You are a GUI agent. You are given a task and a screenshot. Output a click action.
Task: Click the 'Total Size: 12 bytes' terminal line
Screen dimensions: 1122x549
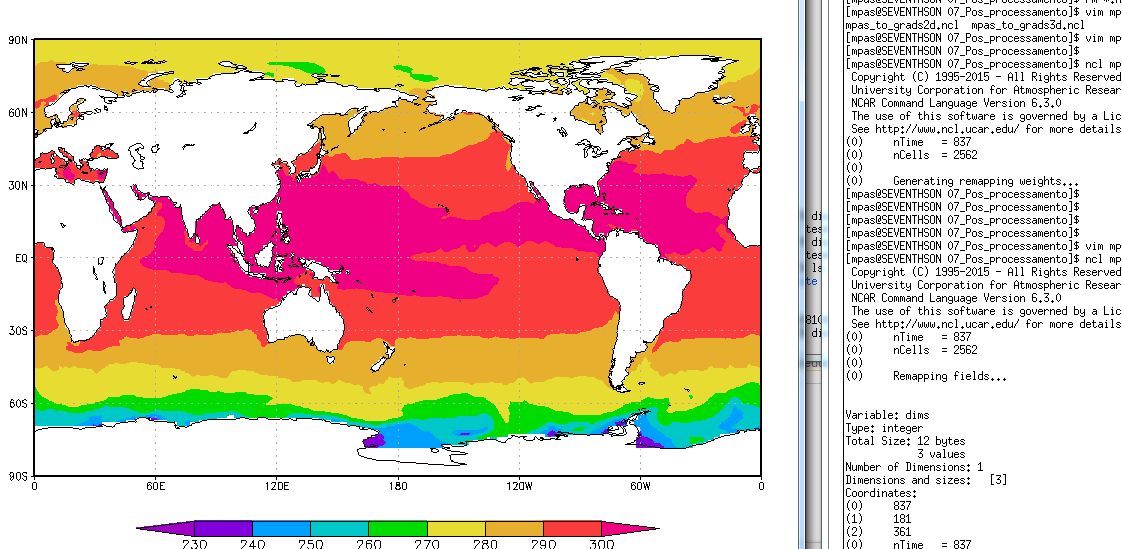click(903, 441)
